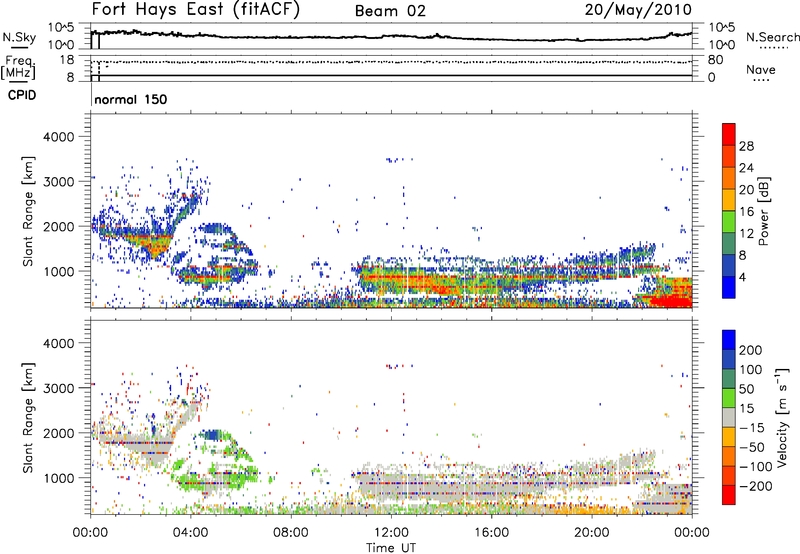Click Slant Range [km] label of velocity panel
This screenshot has width=800, height=554.
(28, 418)
